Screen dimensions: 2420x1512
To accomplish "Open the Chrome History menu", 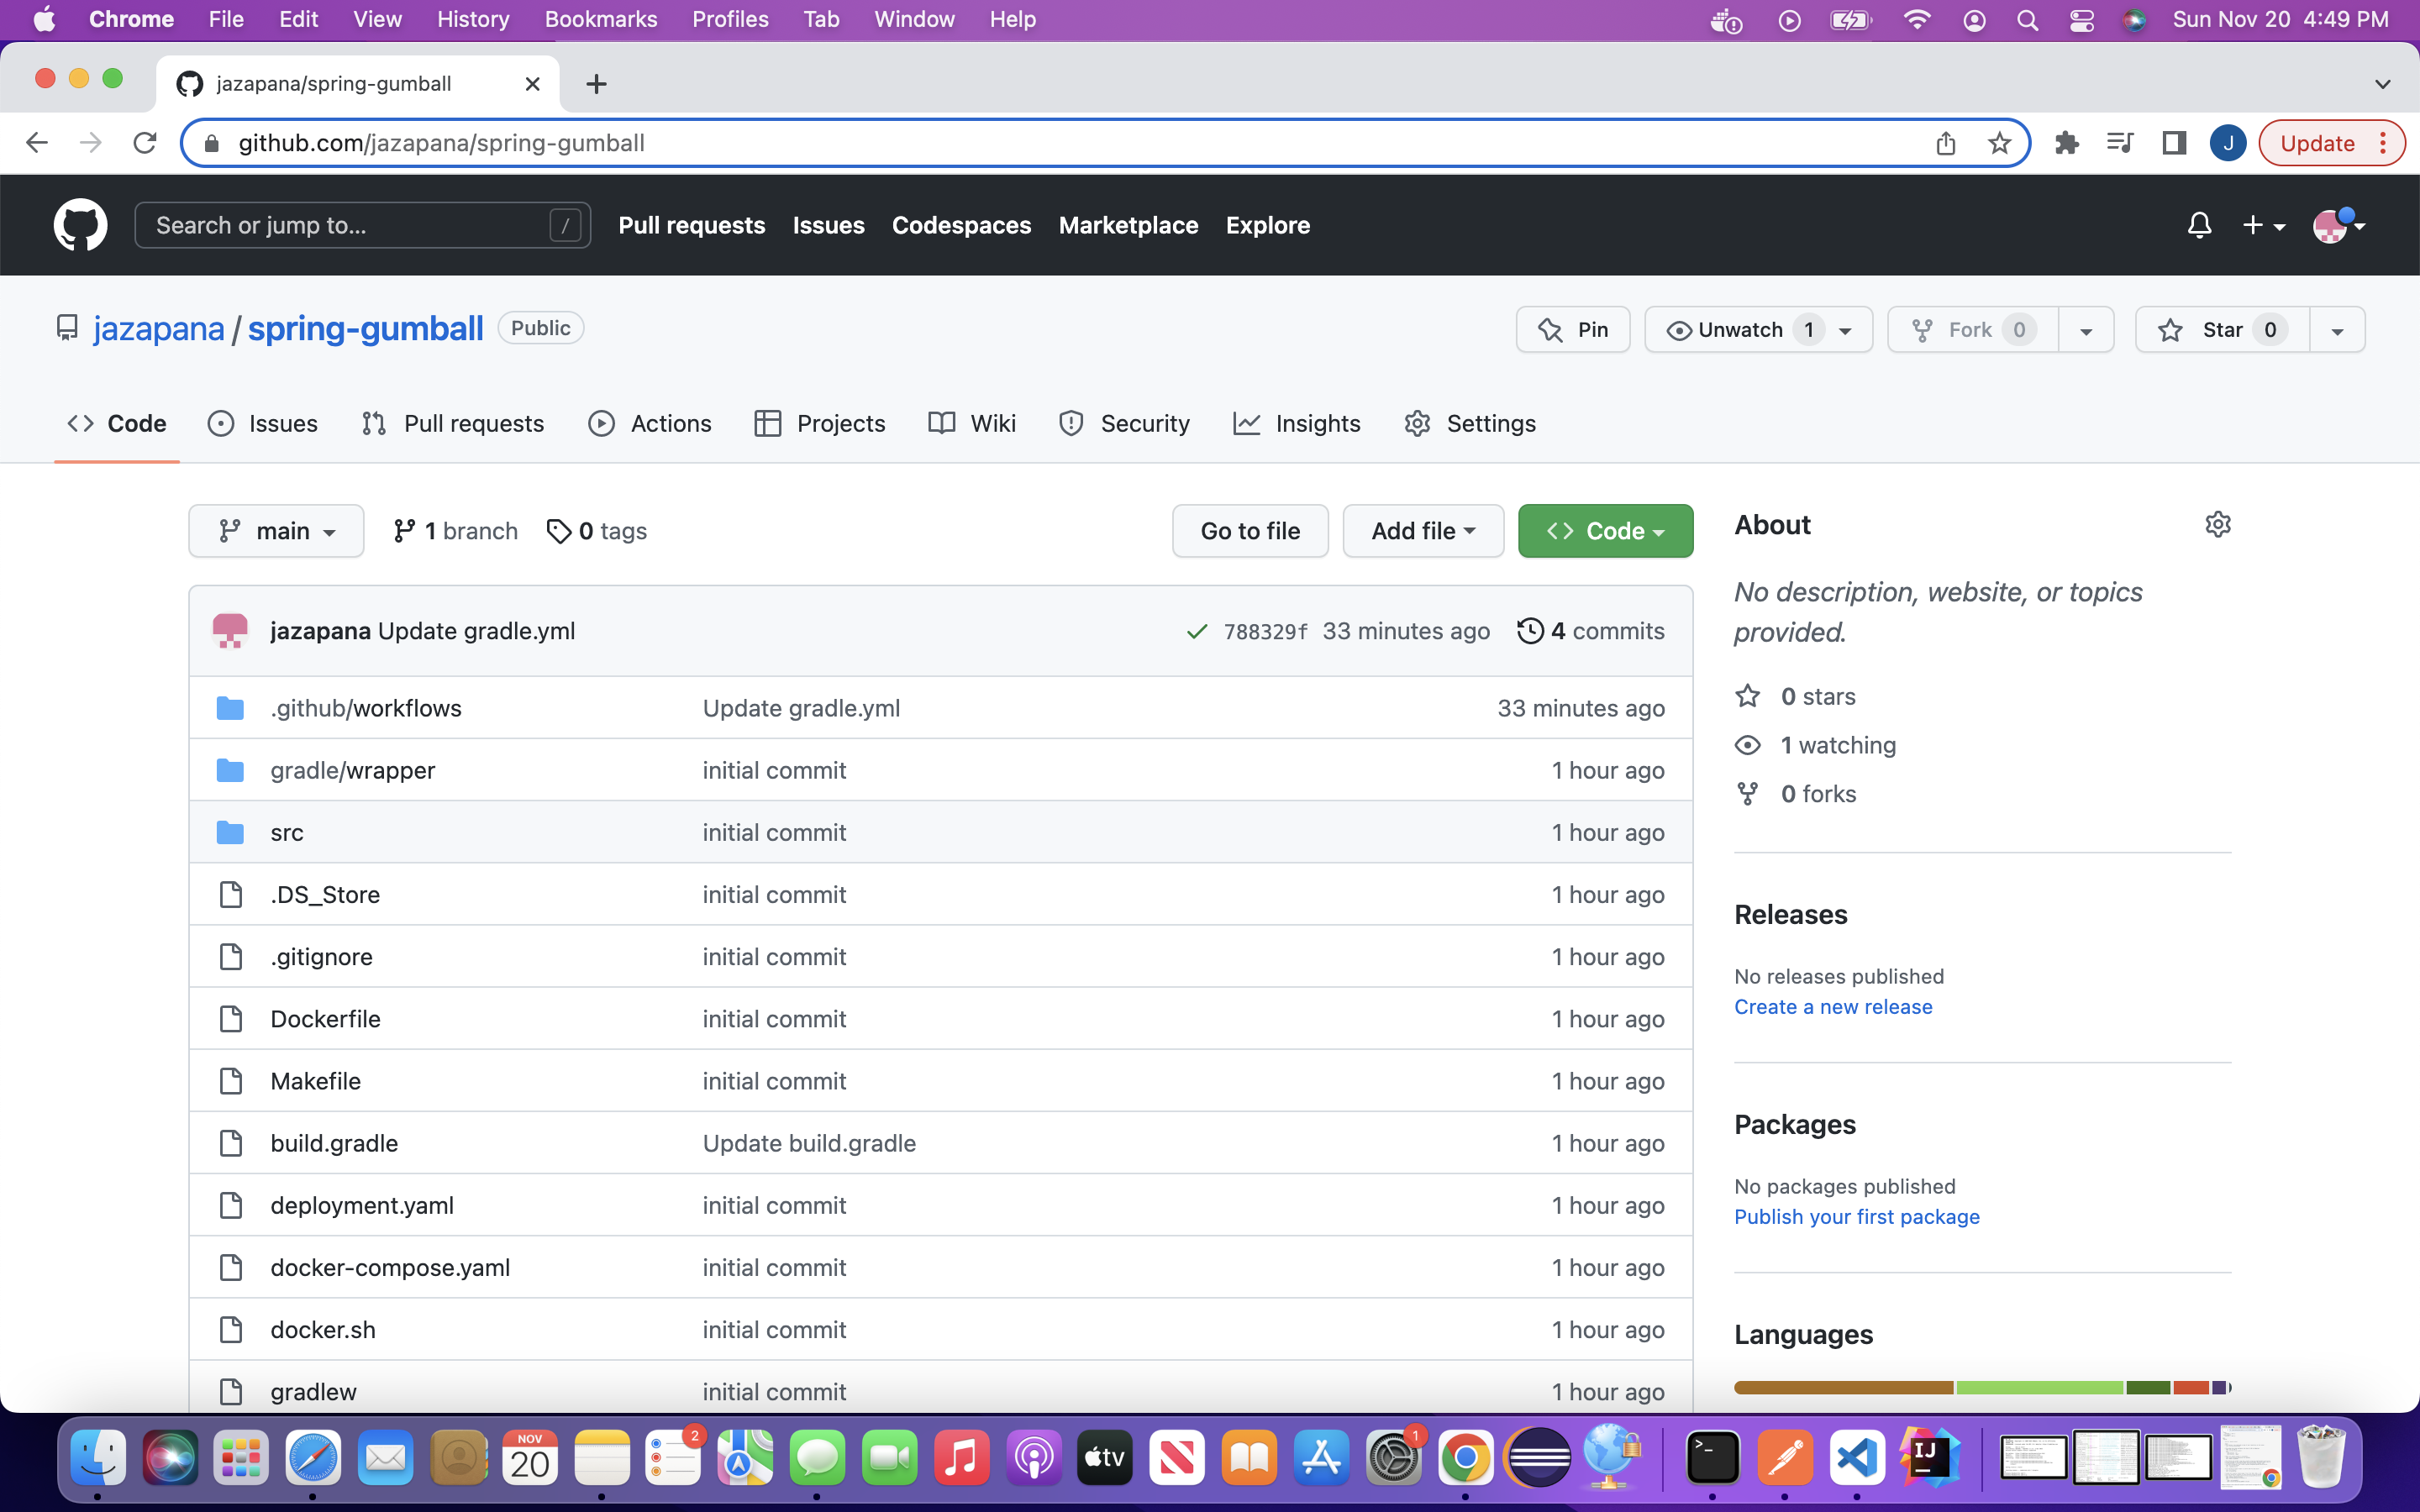I will tap(472, 19).
